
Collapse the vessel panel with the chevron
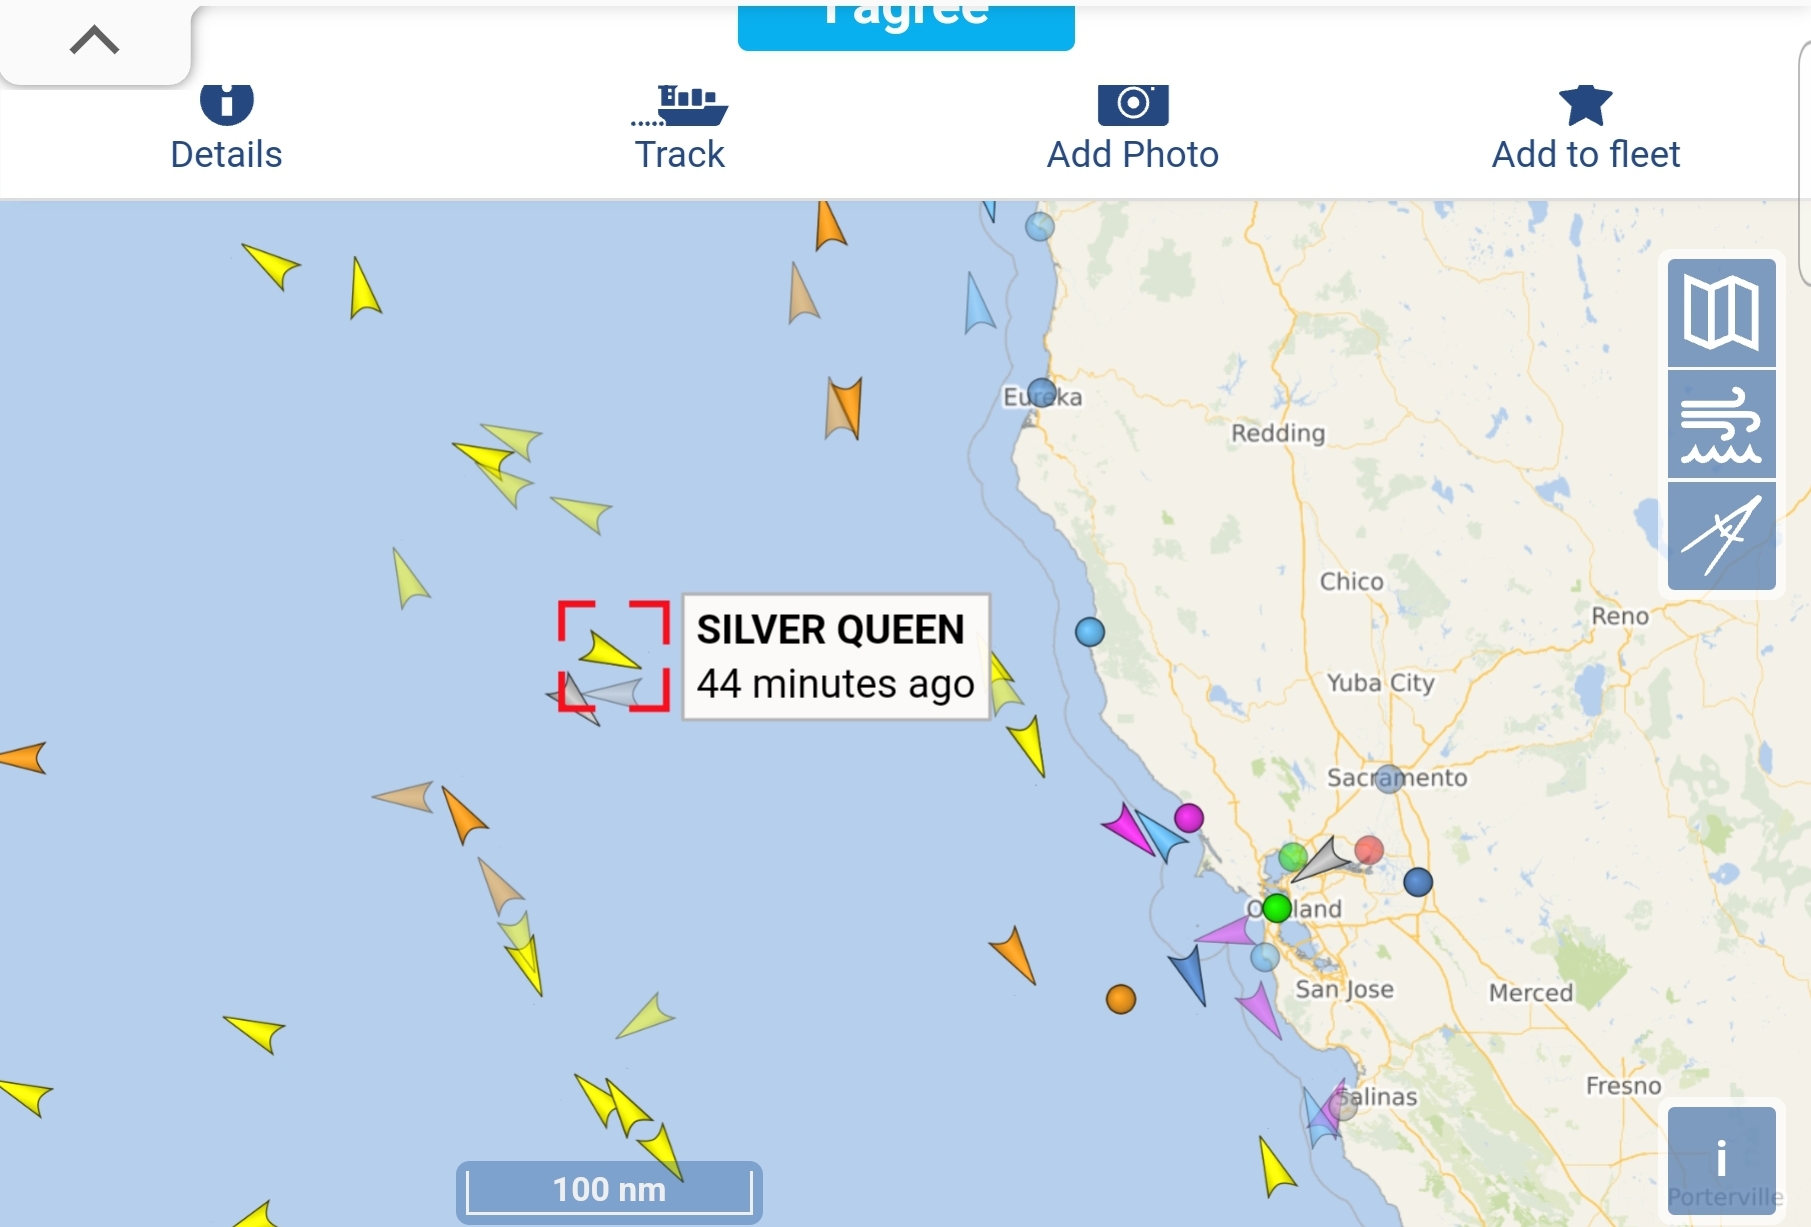95,41
